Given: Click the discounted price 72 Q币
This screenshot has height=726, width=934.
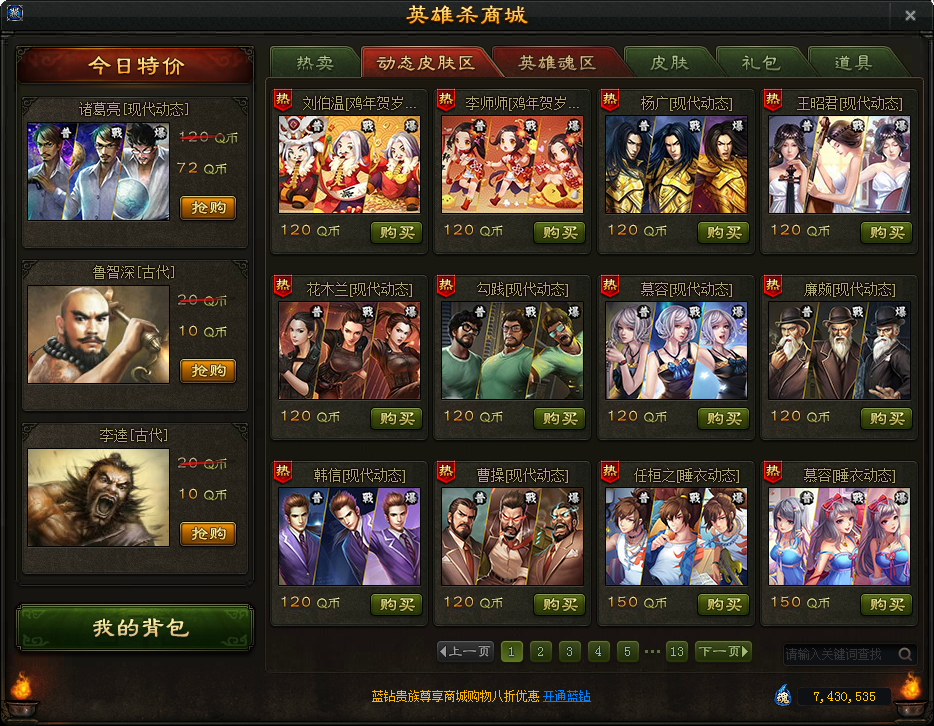Looking at the screenshot, I should click(x=201, y=169).
